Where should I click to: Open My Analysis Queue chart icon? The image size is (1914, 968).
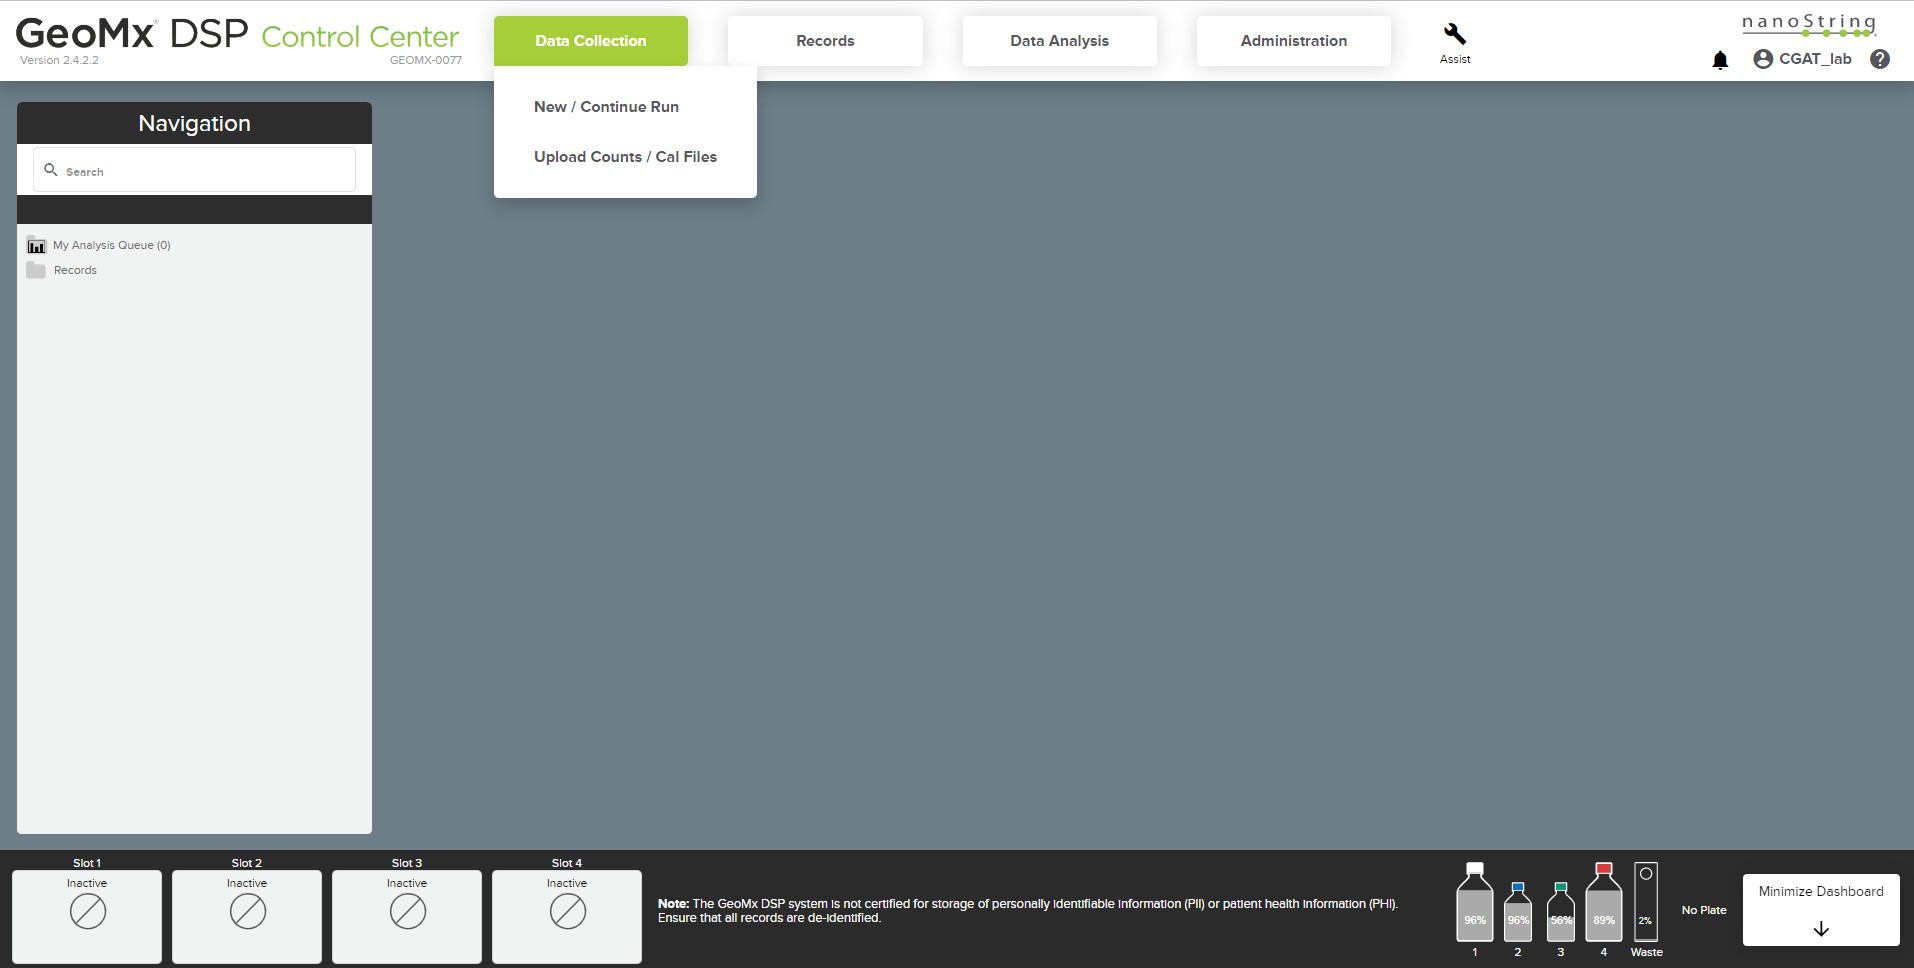click(36, 245)
